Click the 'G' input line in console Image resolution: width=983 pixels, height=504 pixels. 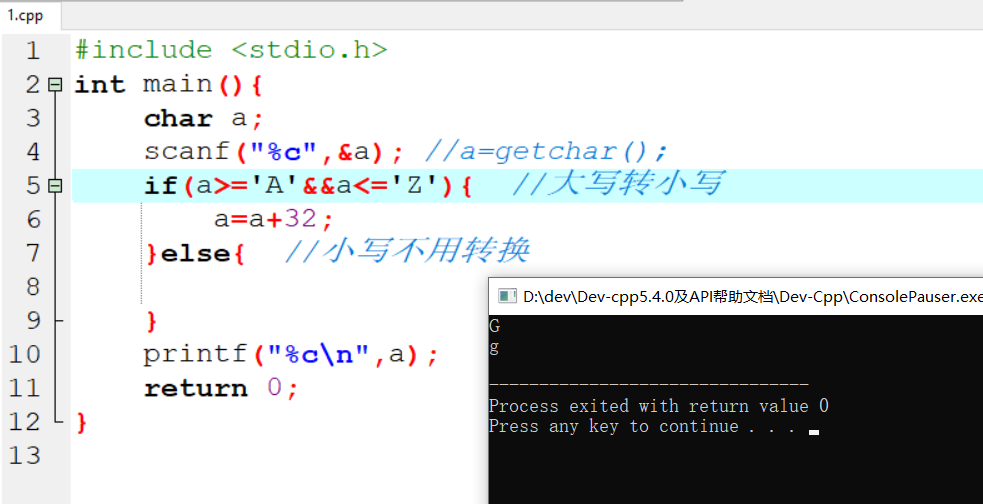495,326
